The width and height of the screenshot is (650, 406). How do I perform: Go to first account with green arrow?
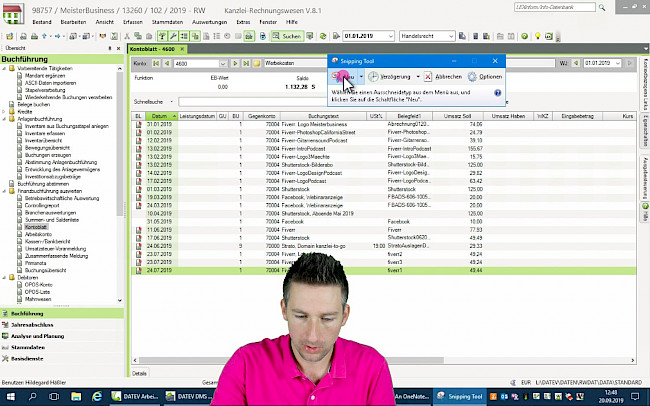pyautogui.click(x=156, y=63)
